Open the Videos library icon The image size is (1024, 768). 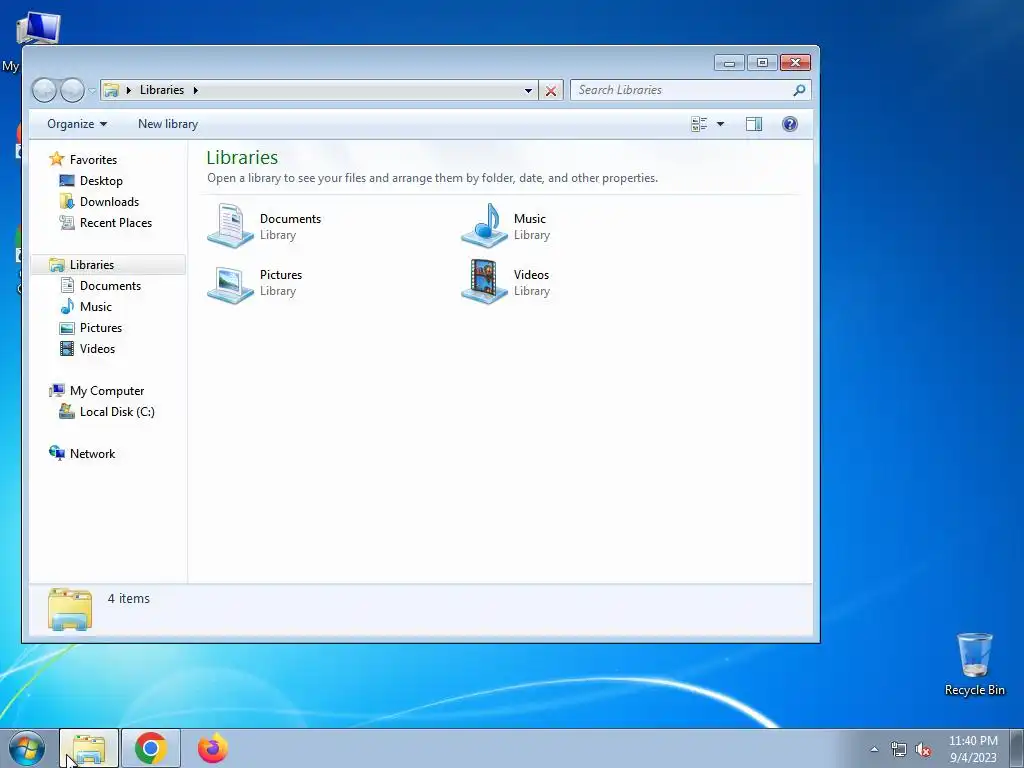484,282
